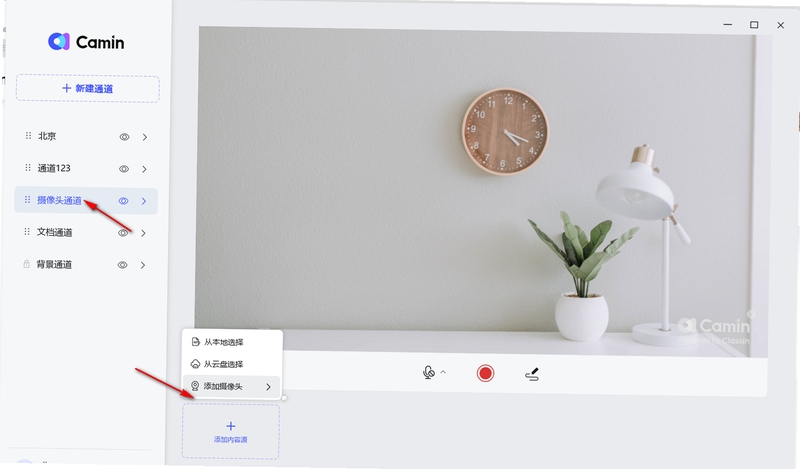The width and height of the screenshot is (800, 469).
Task: Toggle the microphone icon
Action: (x=429, y=373)
